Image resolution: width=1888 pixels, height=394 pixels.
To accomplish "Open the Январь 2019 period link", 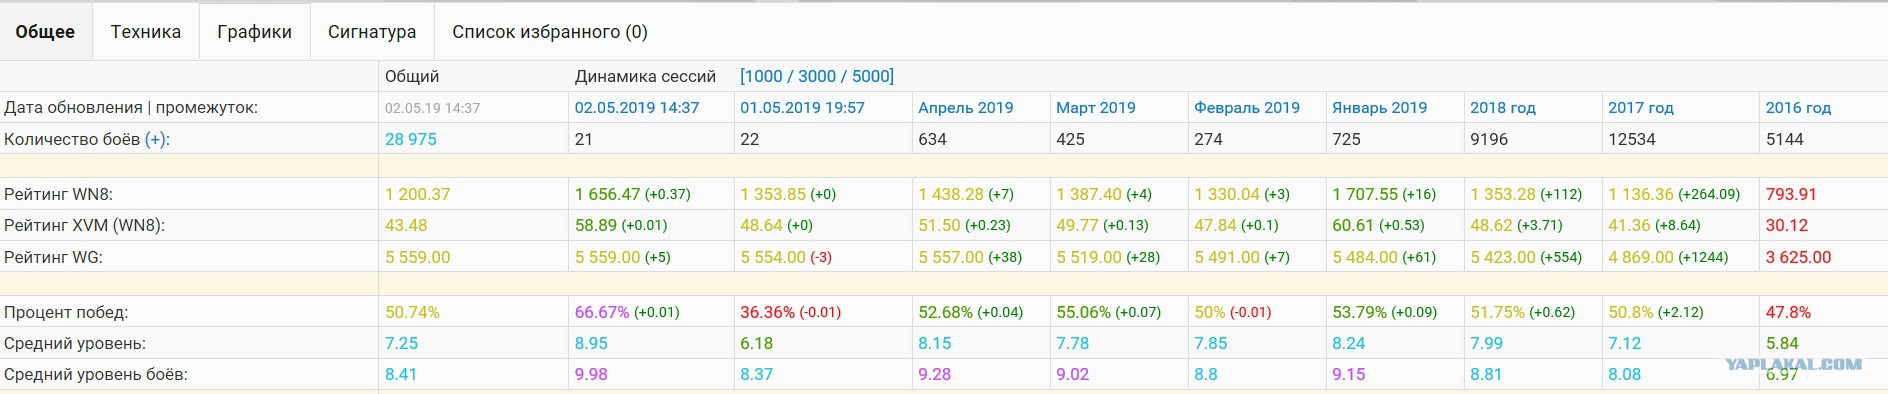I will (x=1380, y=108).
